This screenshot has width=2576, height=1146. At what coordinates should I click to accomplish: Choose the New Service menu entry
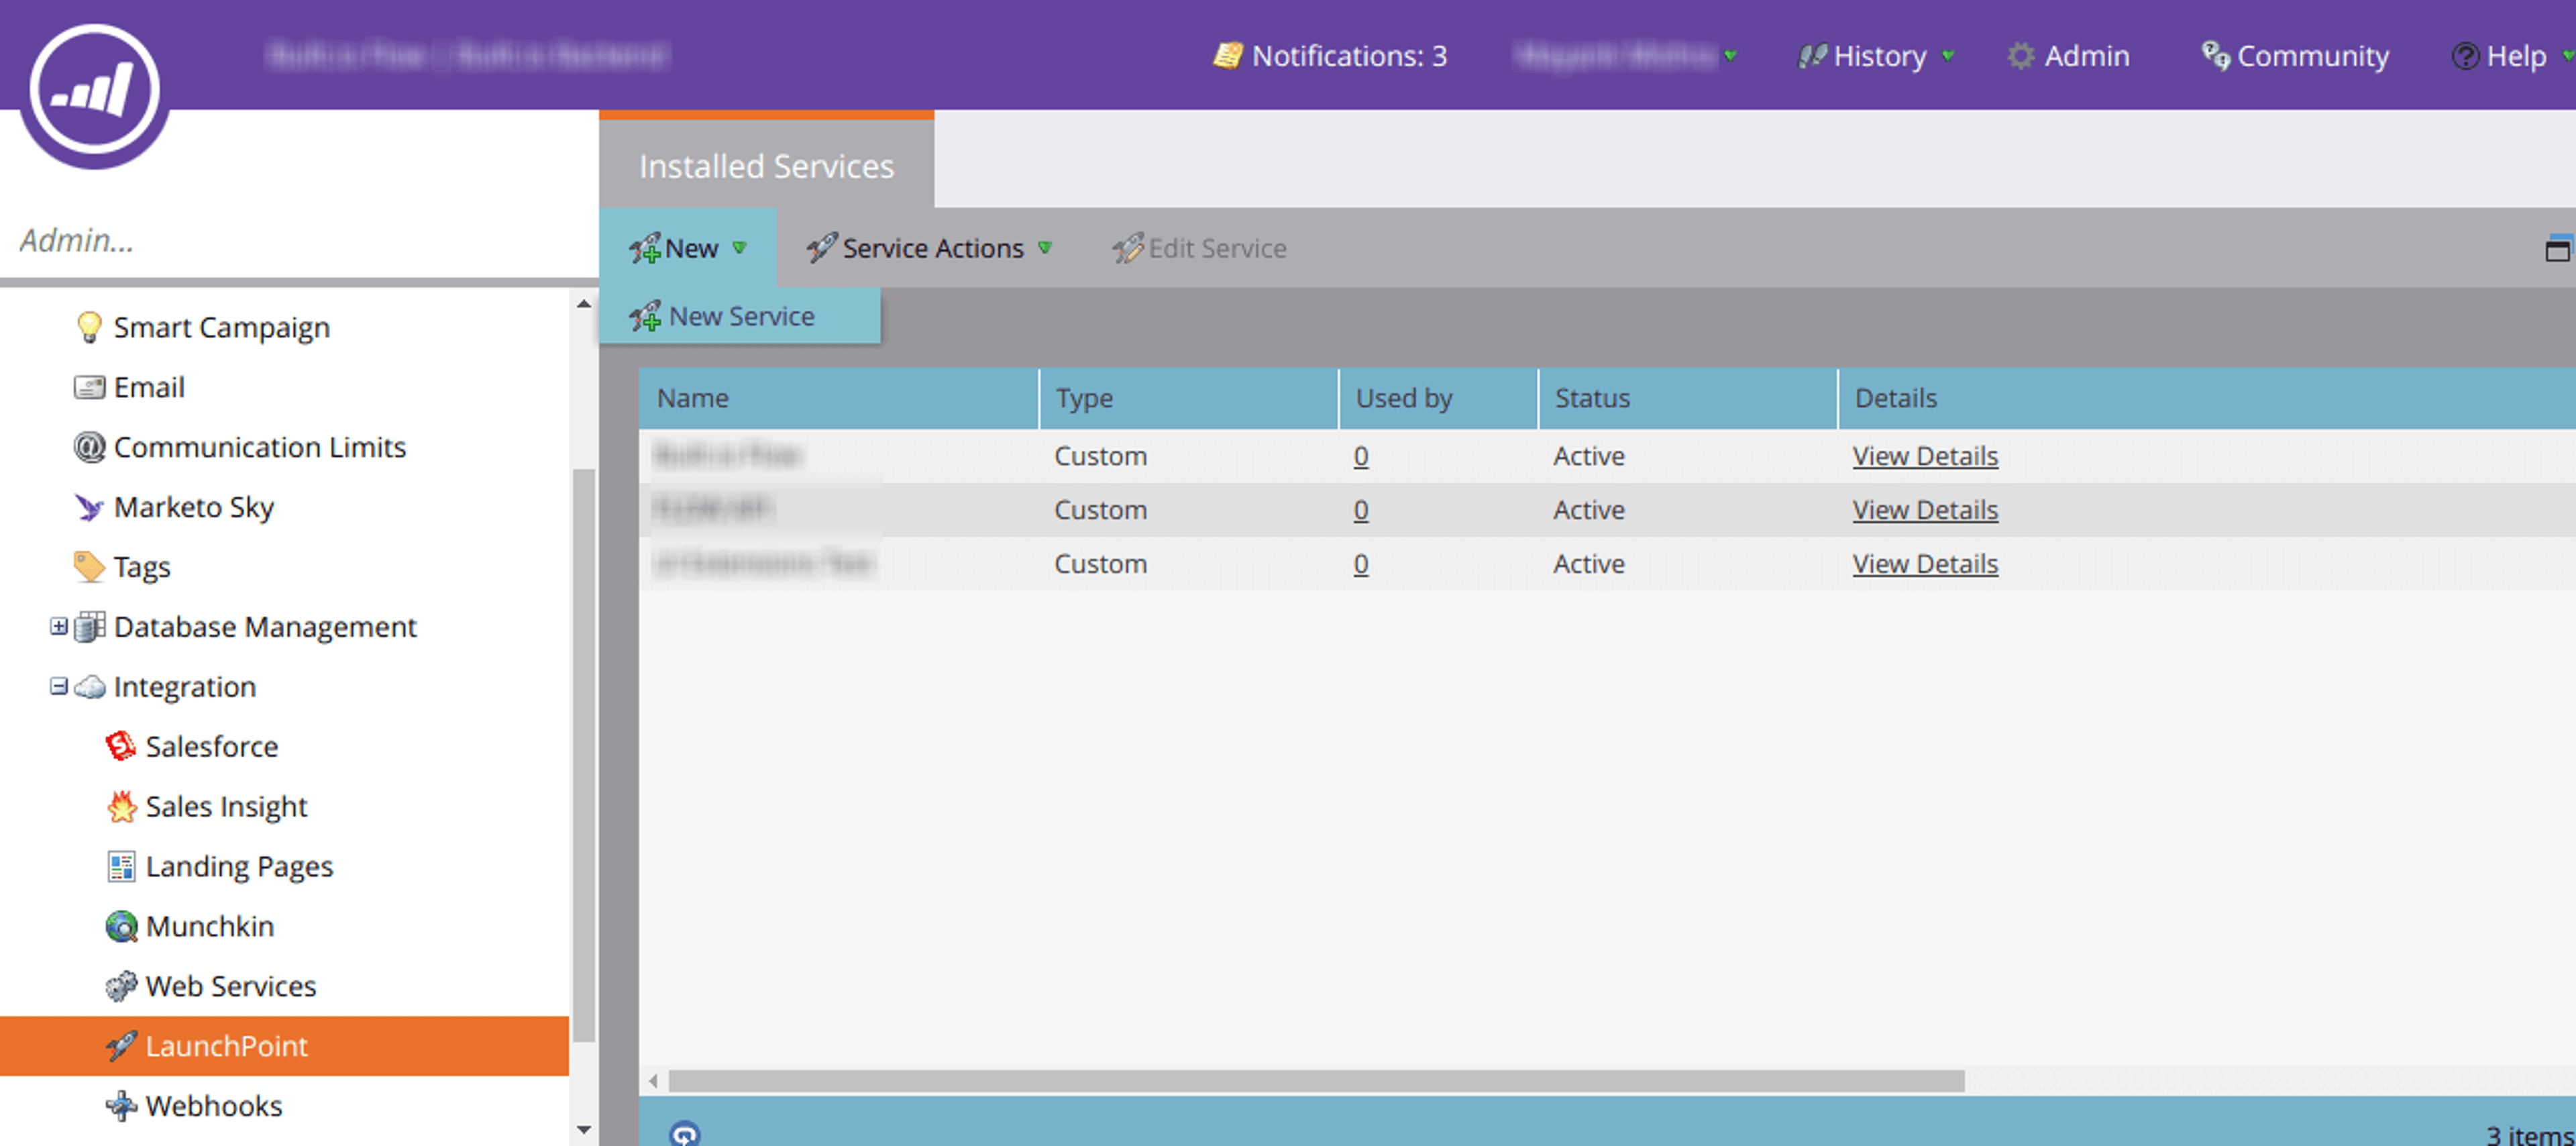point(740,316)
